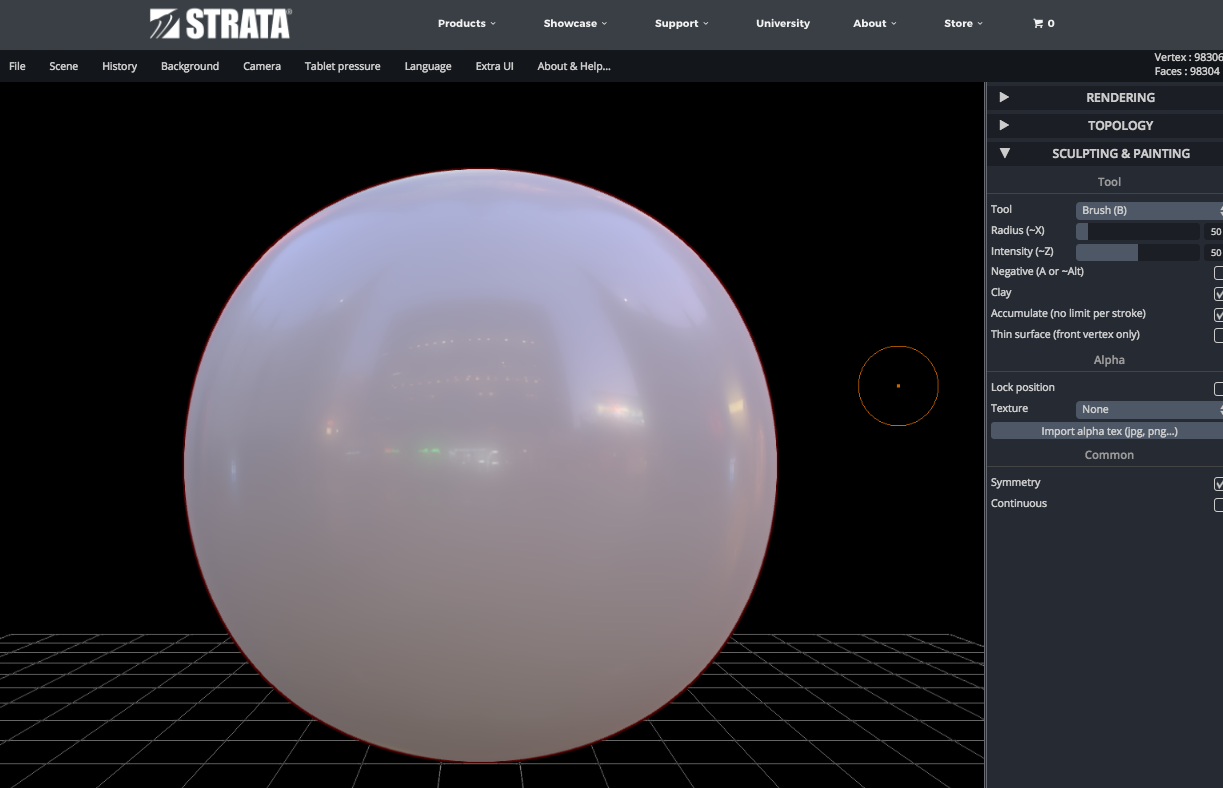The height and width of the screenshot is (788, 1223).
Task: Open the Tool dropdown showing Brush (B)
Action: [x=1148, y=210]
